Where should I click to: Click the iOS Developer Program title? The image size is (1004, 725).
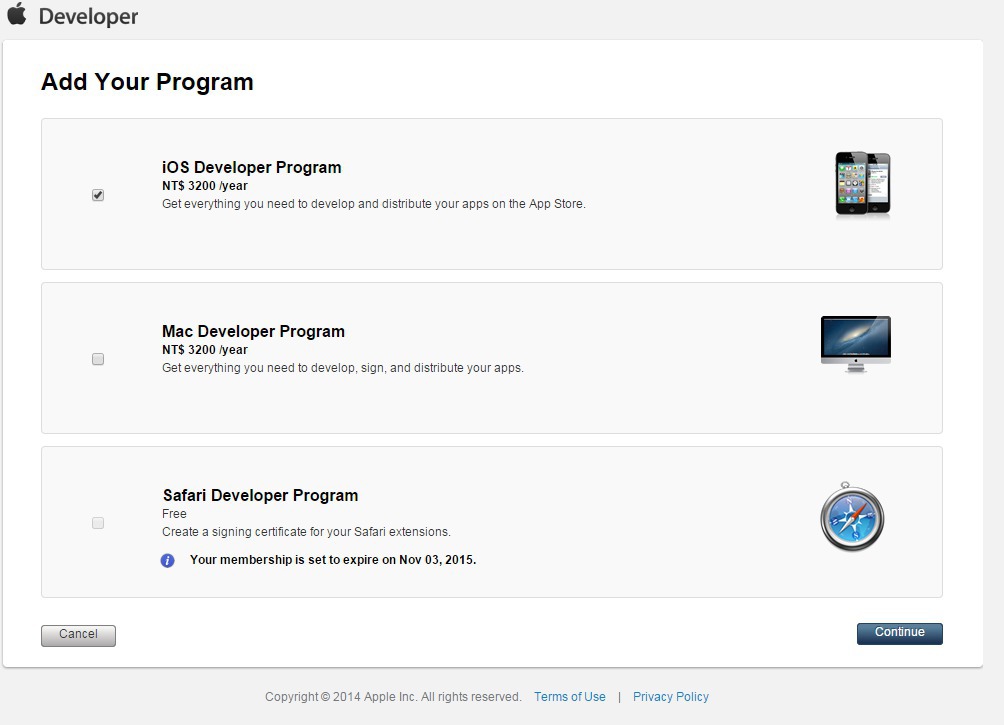[252, 167]
